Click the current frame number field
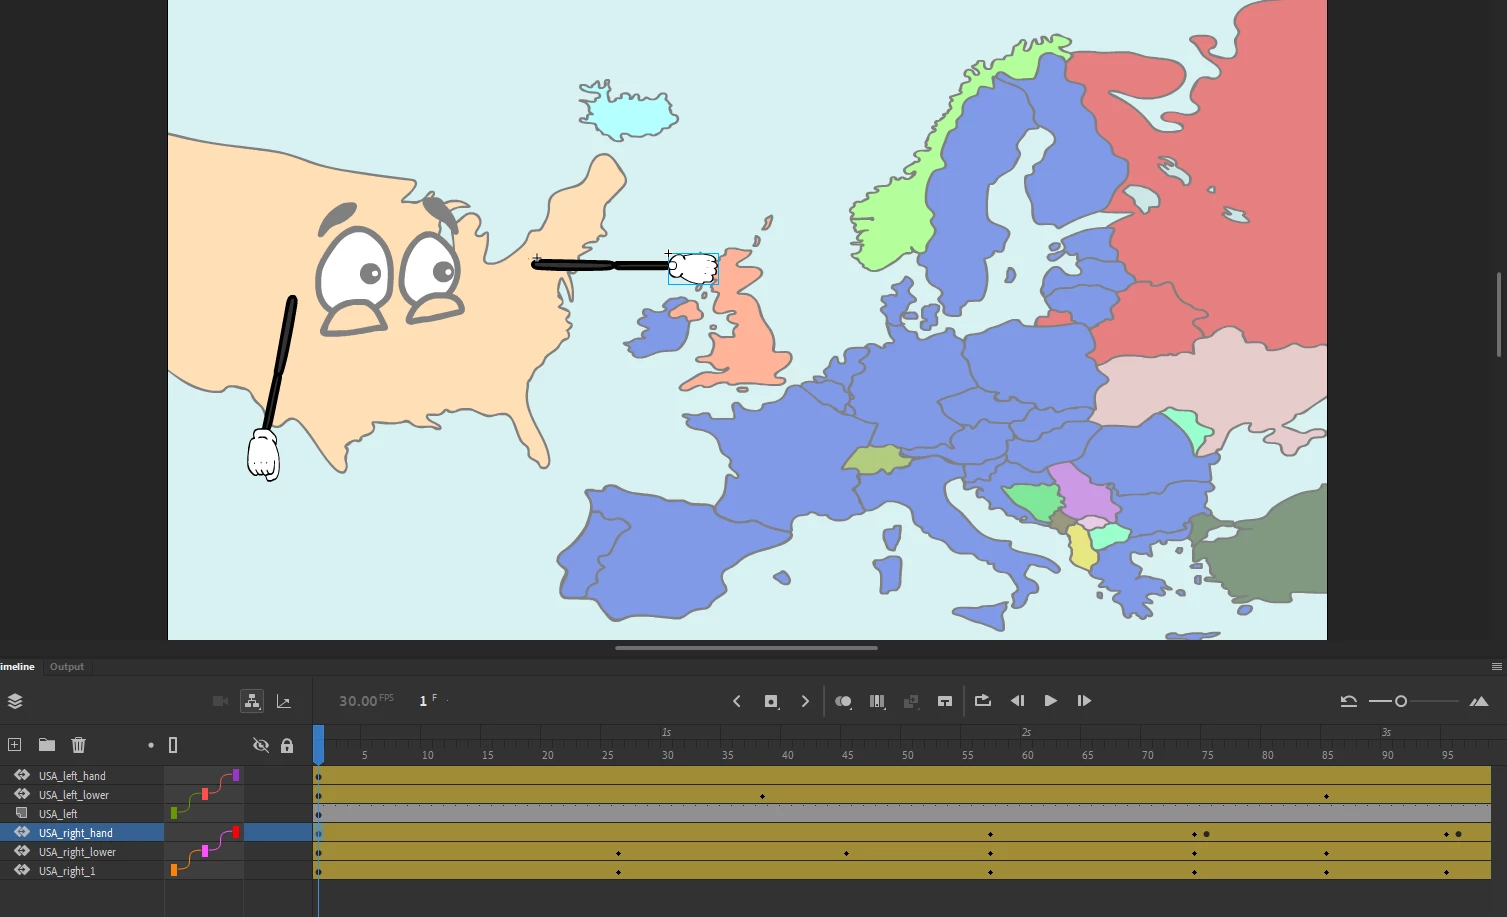This screenshot has height=917, width=1507. [x=424, y=701]
